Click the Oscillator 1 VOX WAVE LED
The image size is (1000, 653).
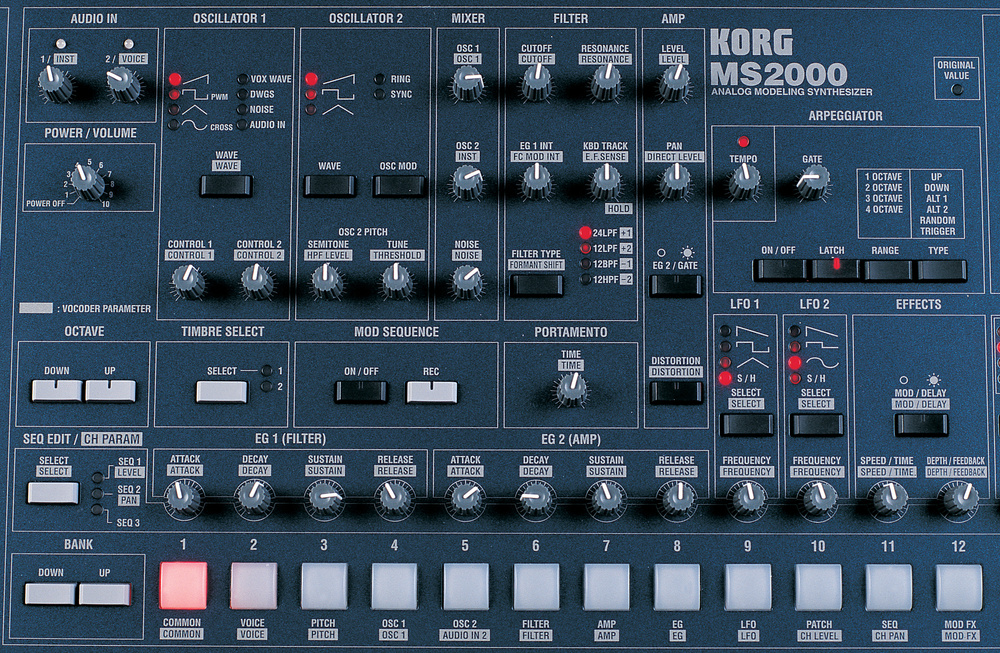(242, 79)
